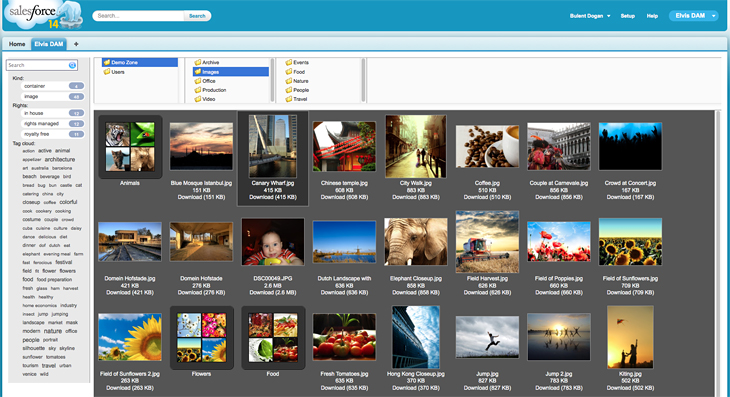Image resolution: width=730 pixels, height=397 pixels.
Task: Download Canary Wharf (415 KB)
Action: 273,197
